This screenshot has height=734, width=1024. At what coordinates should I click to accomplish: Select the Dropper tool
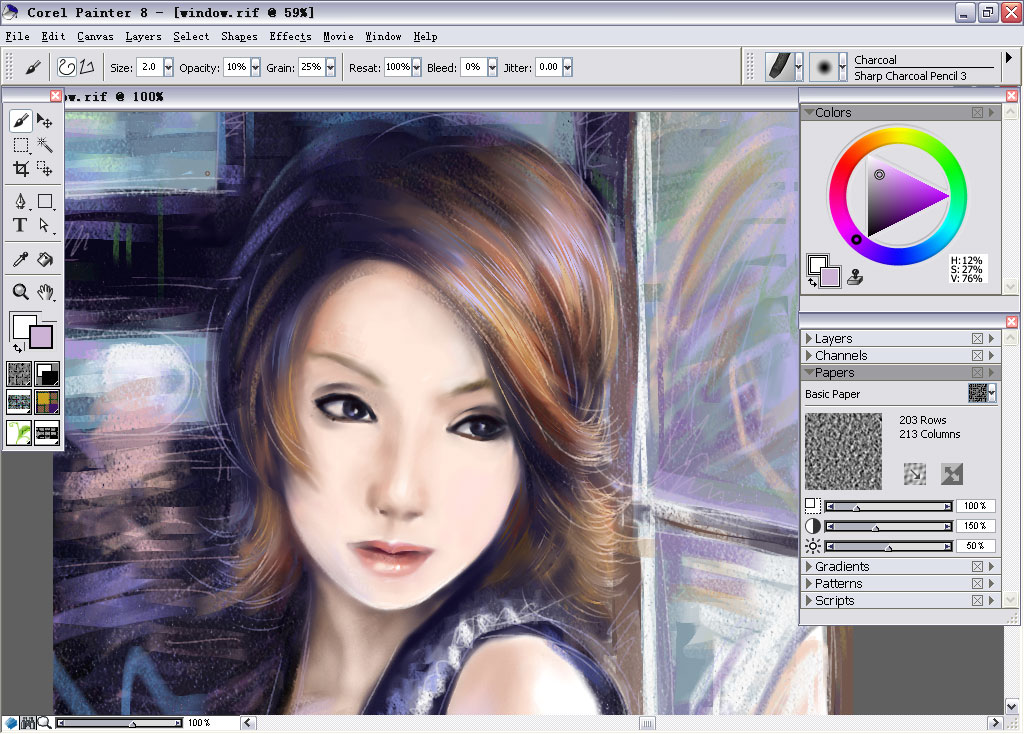(20, 259)
